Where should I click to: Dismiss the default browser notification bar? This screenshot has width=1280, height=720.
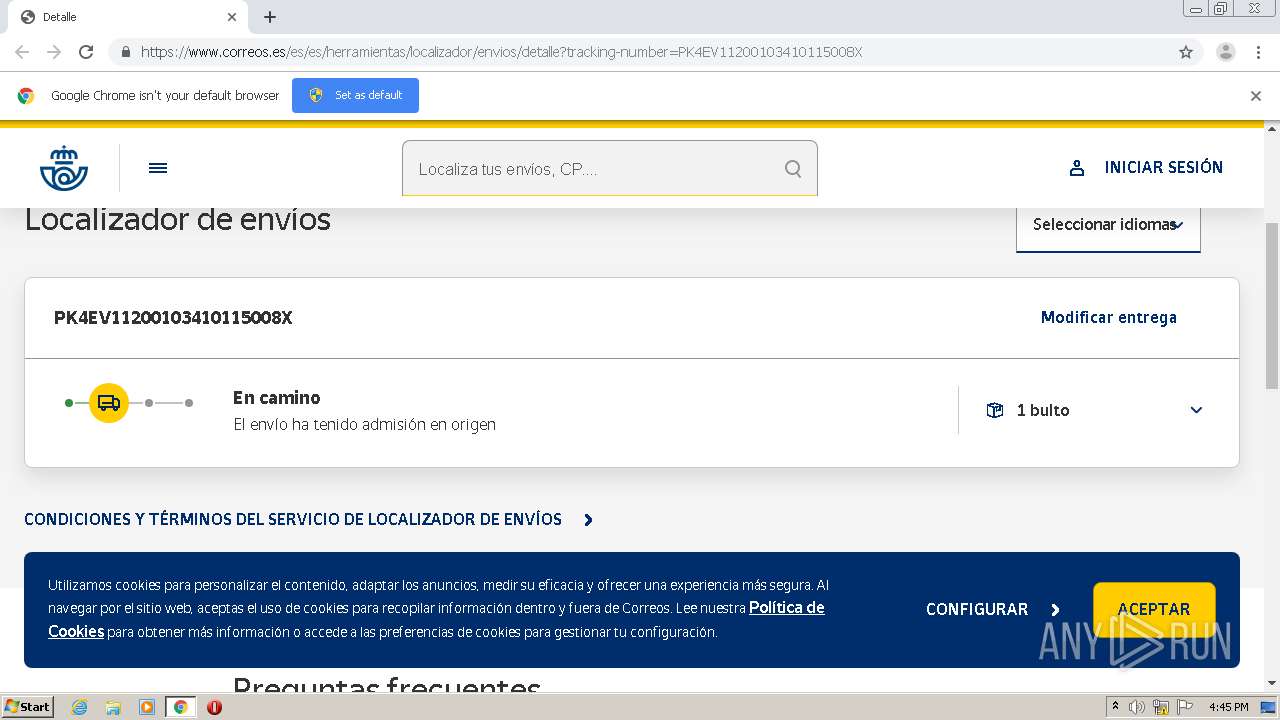click(x=1256, y=96)
